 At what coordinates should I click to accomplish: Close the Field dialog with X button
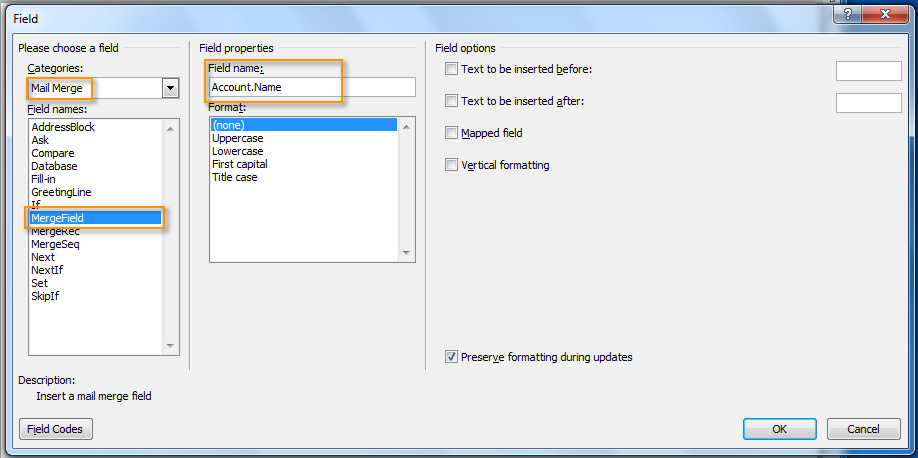coord(883,13)
